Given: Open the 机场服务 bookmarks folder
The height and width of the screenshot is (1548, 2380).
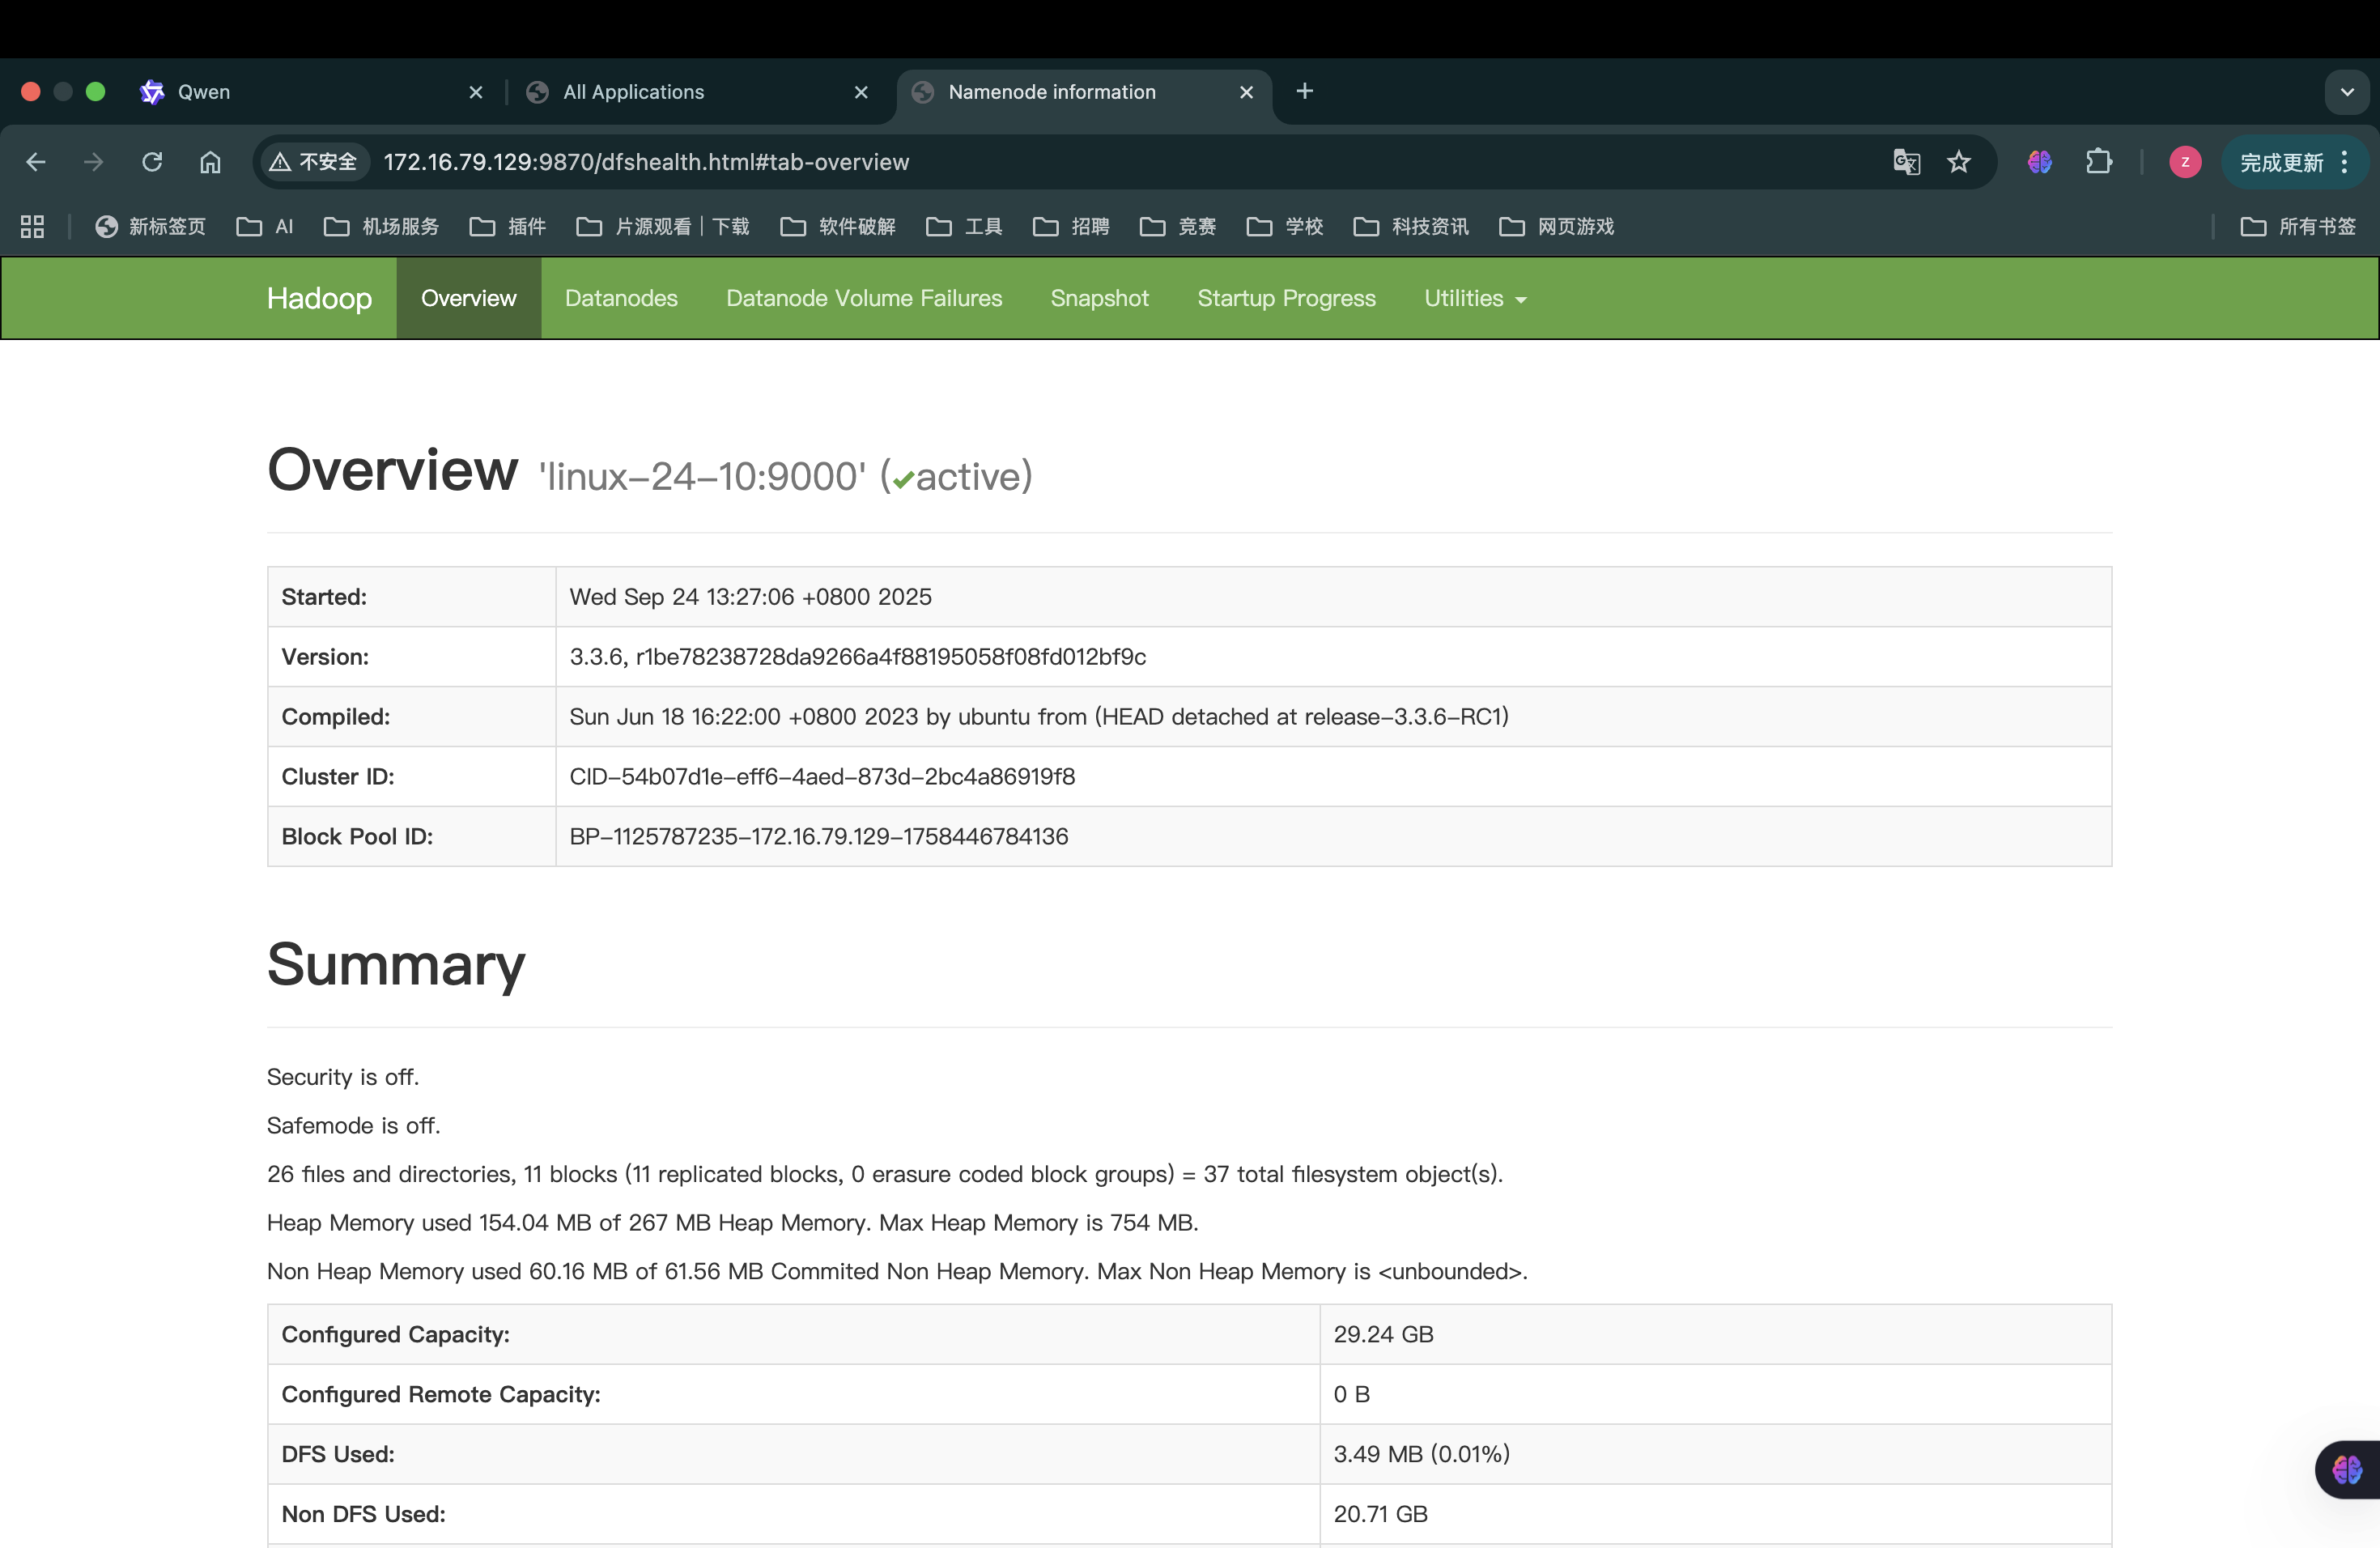Looking at the screenshot, I should tap(381, 227).
